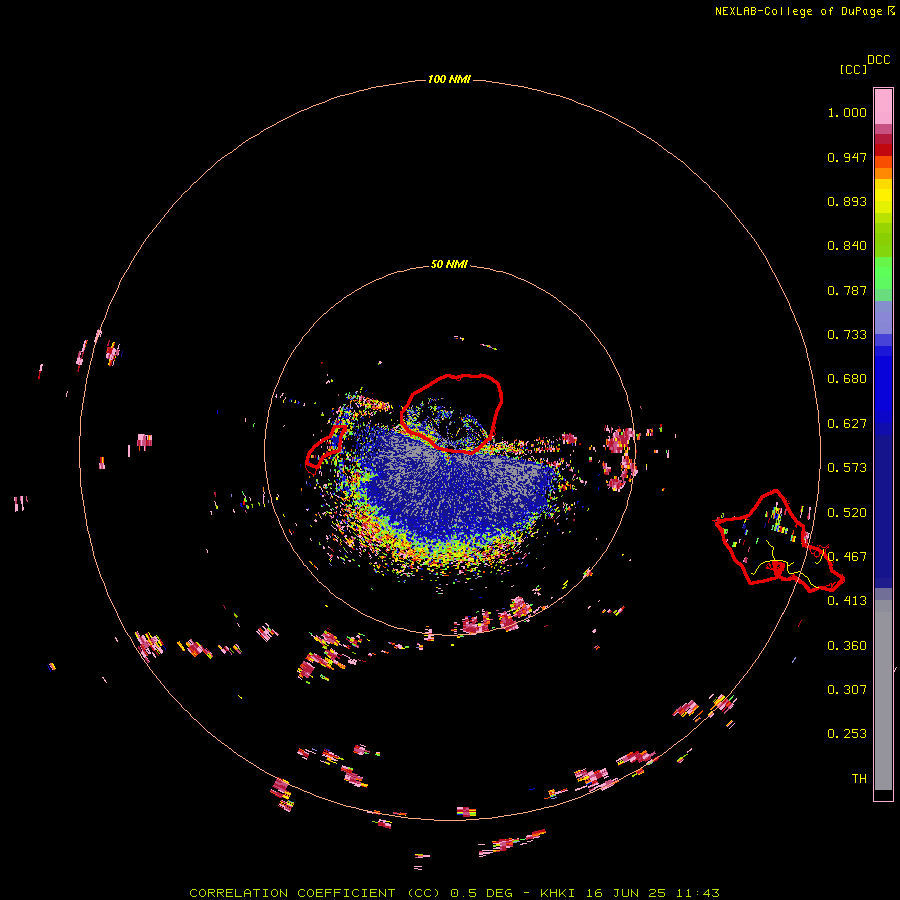The image size is (900, 900).
Task: Click the 0.840 scale value
Action: (847, 246)
